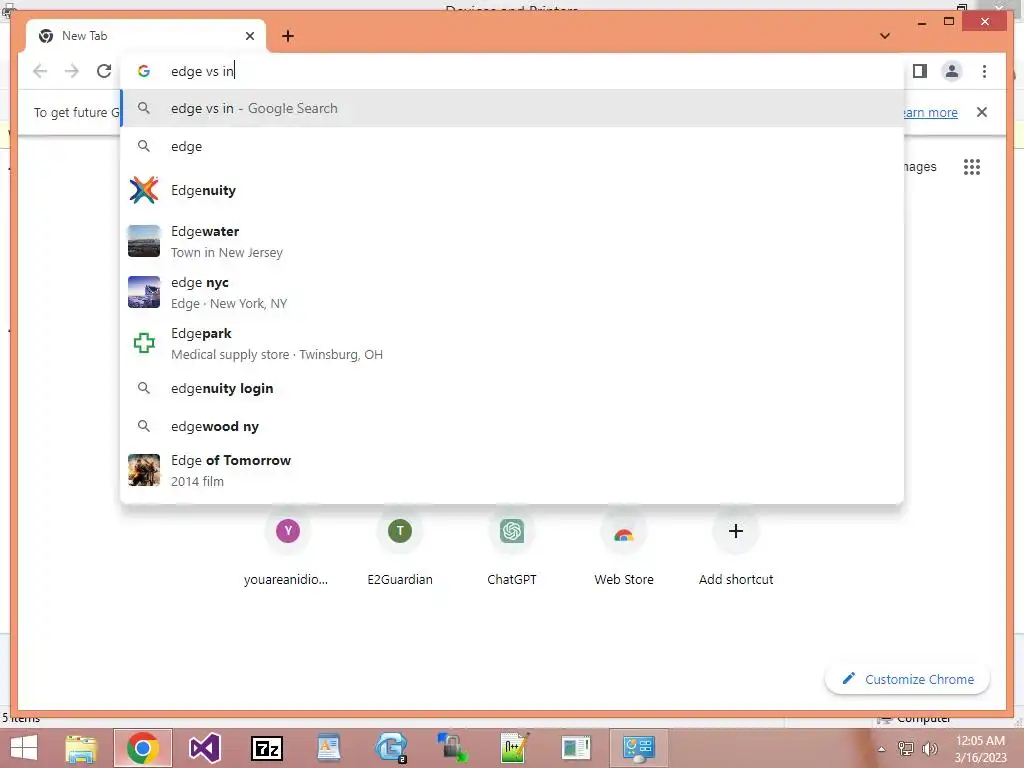Open 7-Zip from the taskbar
Image resolution: width=1024 pixels, height=768 pixels.
[267, 748]
